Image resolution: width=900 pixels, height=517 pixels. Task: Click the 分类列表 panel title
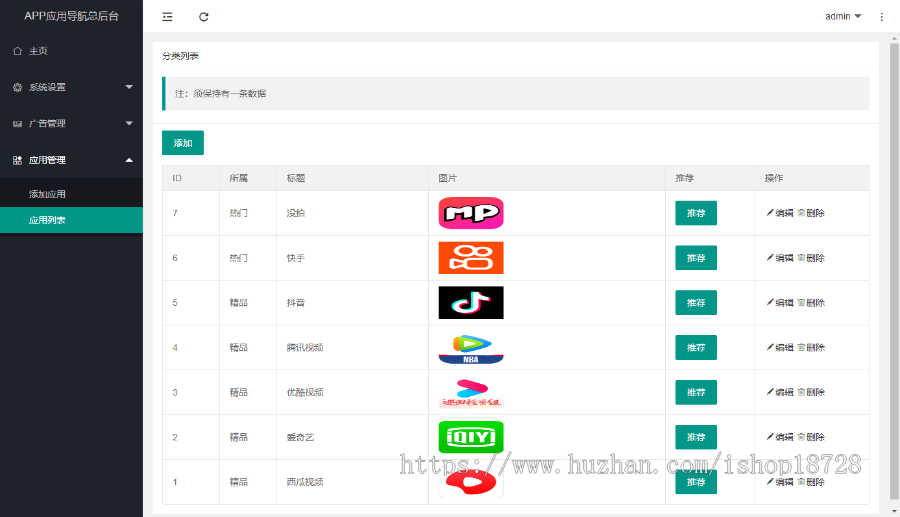[180, 56]
